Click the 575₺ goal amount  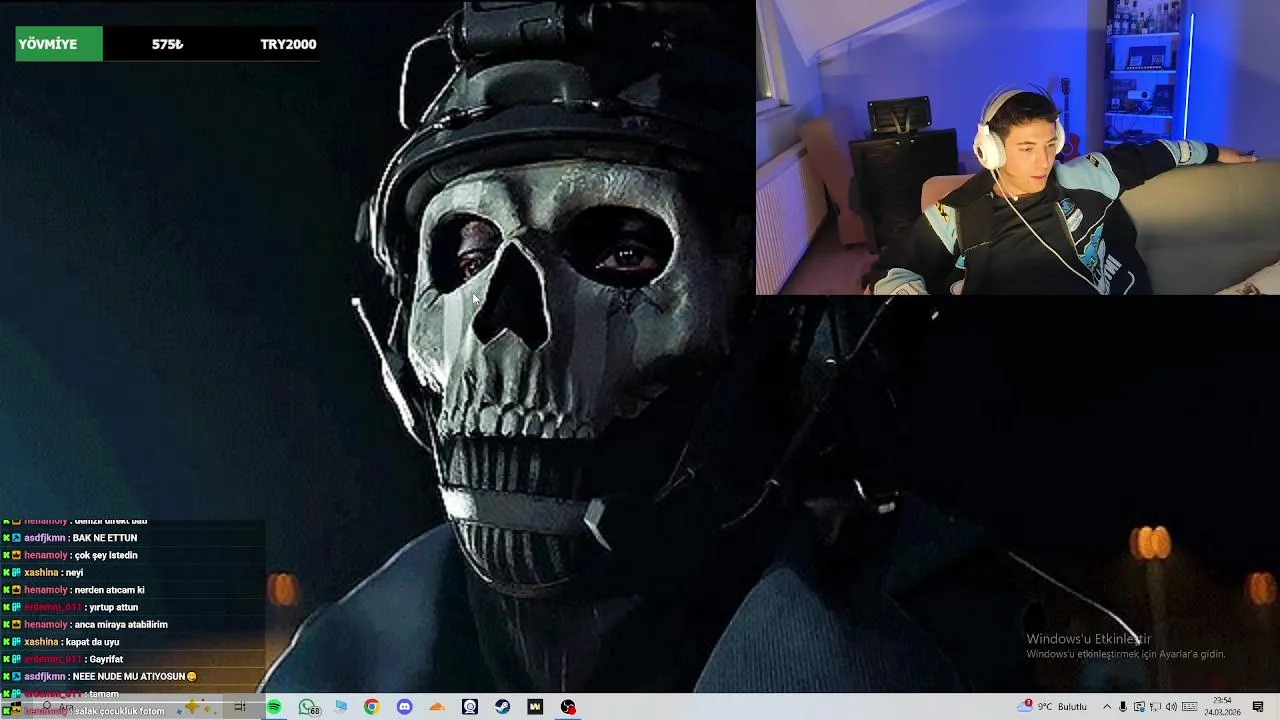pos(167,44)
